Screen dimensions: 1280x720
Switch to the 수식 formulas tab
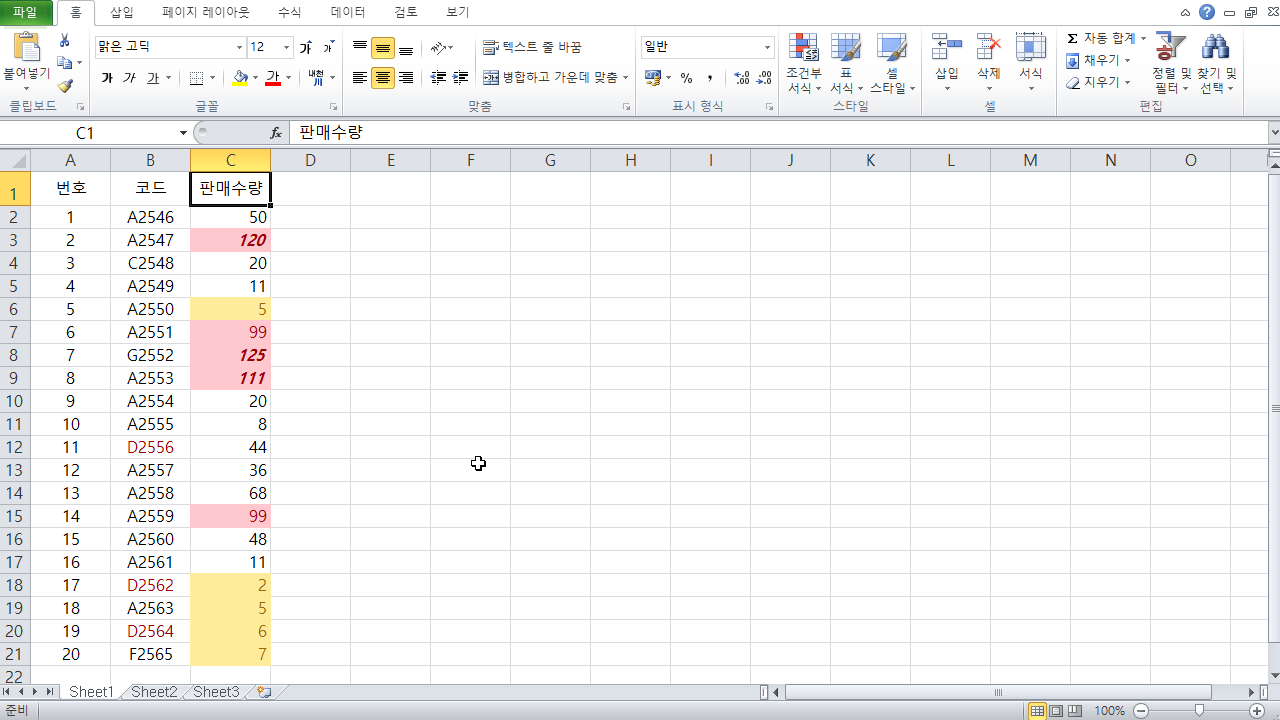point(289,12)
